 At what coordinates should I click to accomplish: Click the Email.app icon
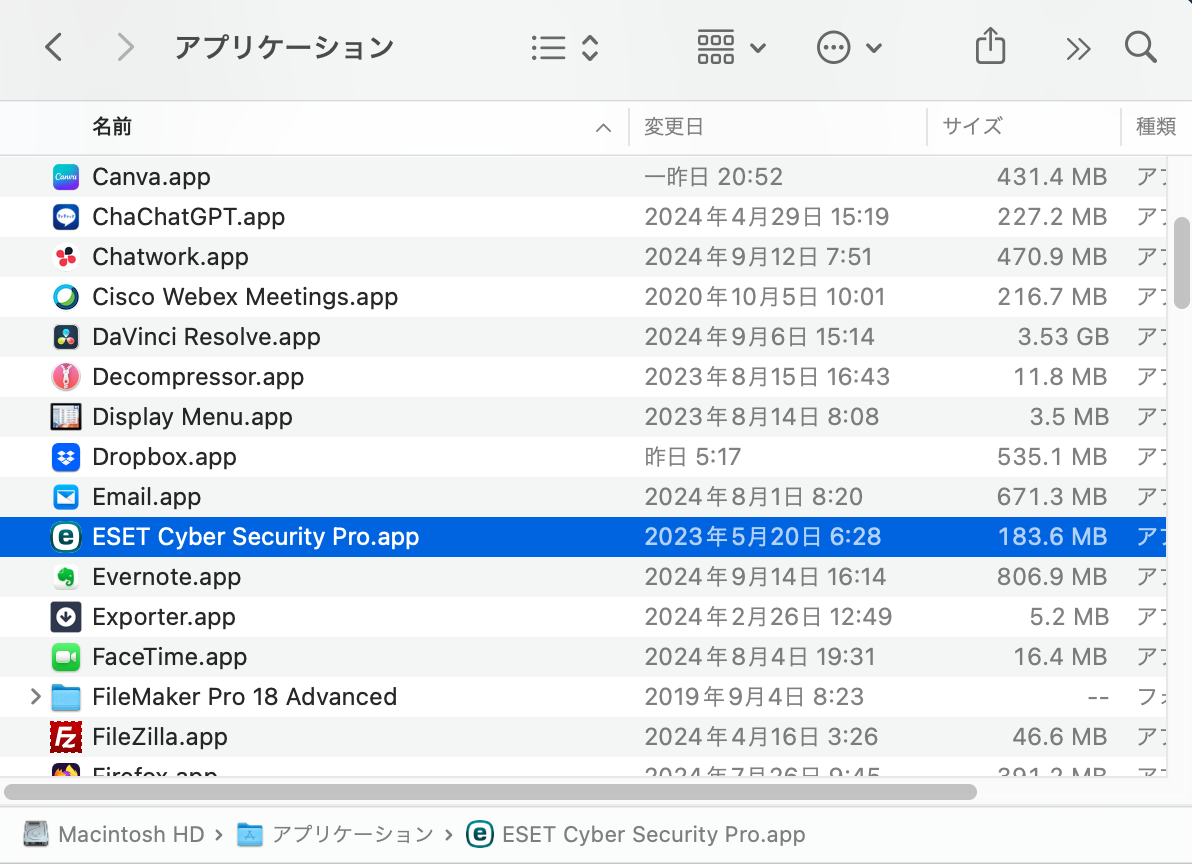(66, 497)
